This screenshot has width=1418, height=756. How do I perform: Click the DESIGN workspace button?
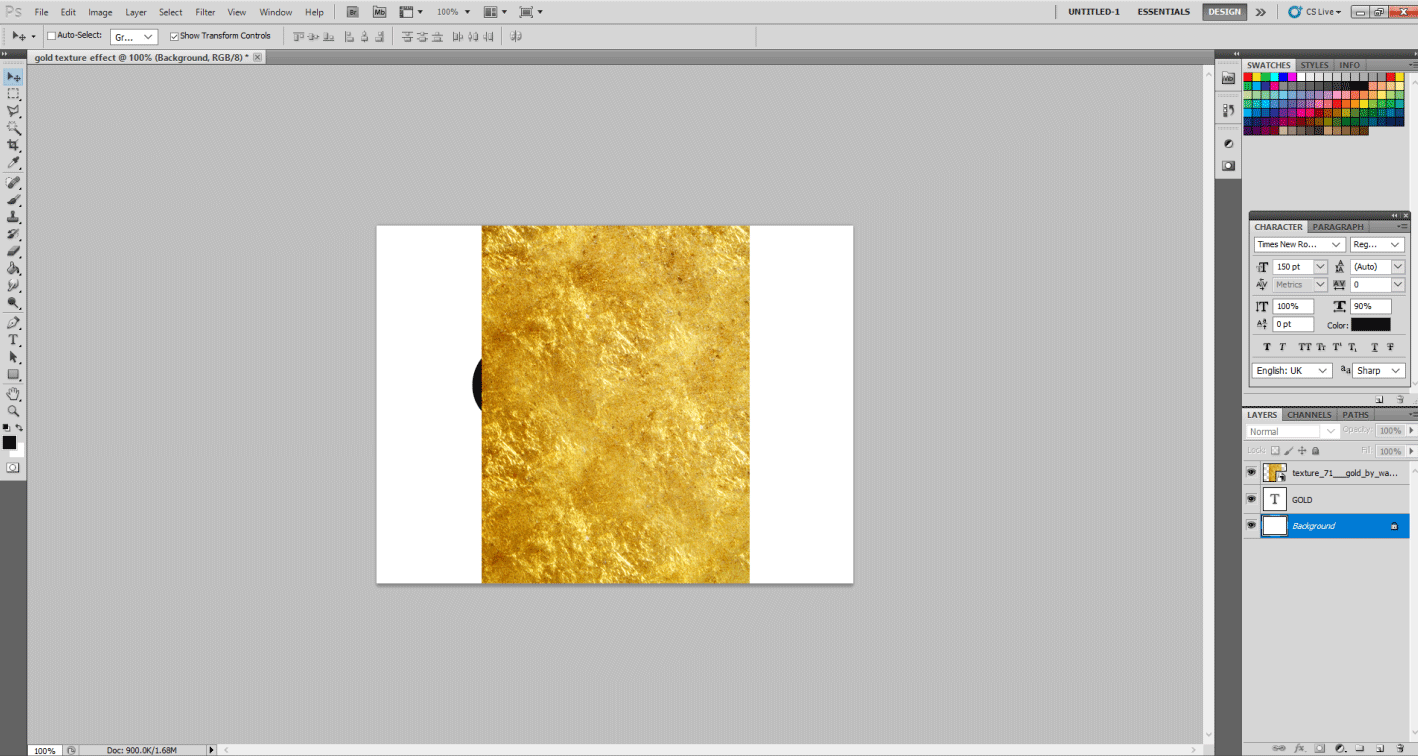[x=1223, y=13]
